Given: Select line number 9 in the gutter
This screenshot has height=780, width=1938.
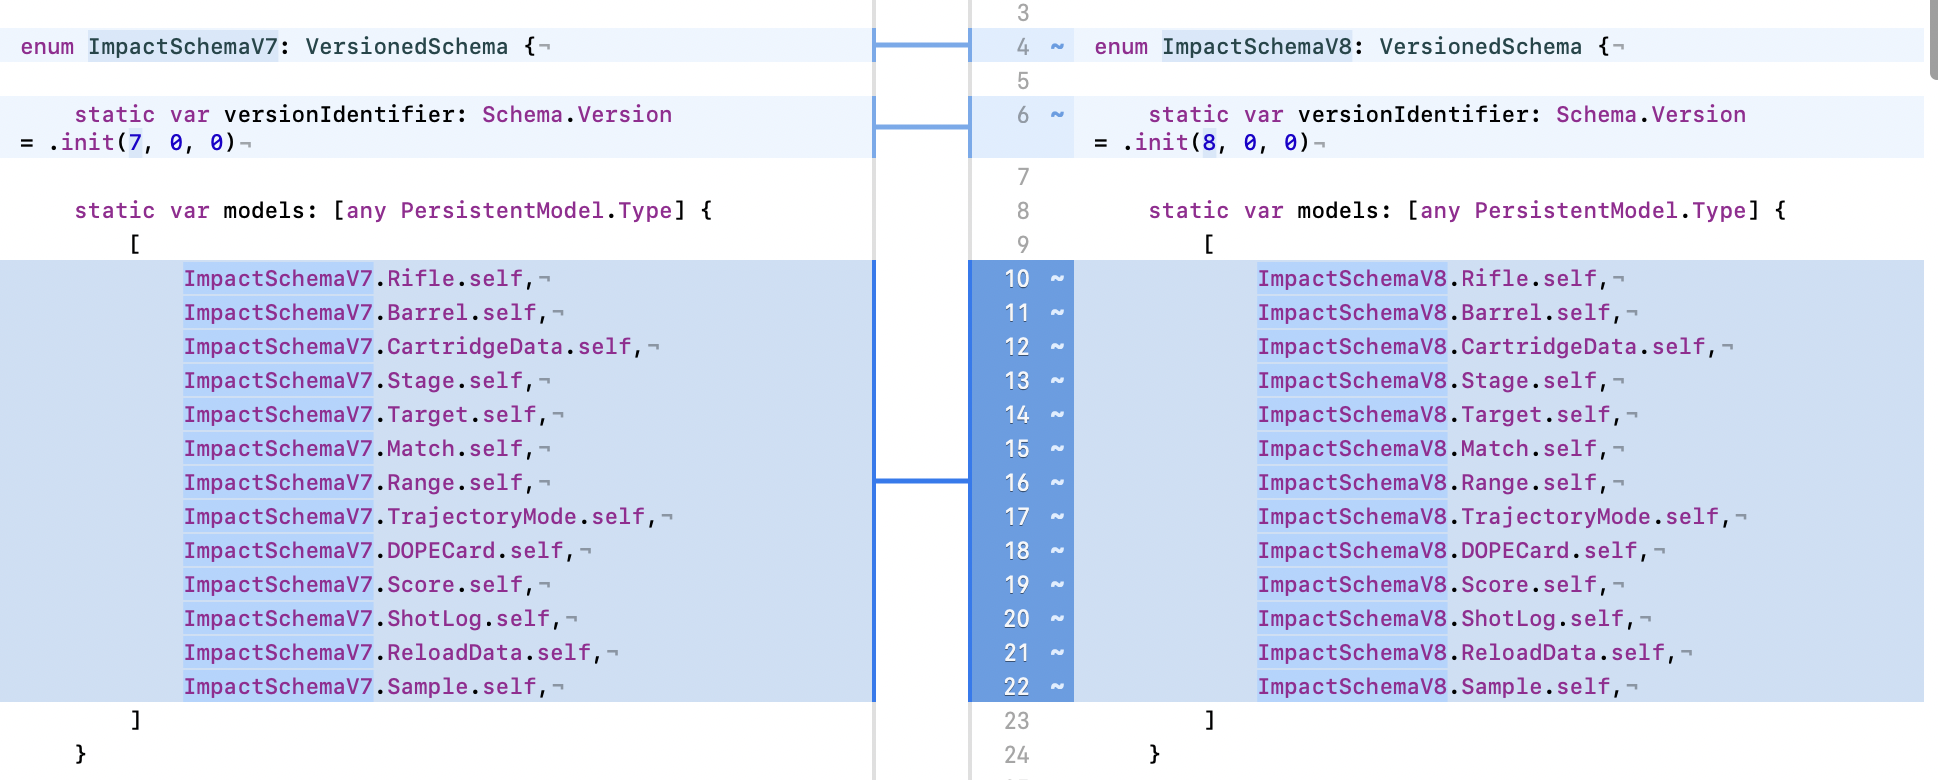Looking at the screenshot, I should pyautogui.click(x=1023, y=245).
